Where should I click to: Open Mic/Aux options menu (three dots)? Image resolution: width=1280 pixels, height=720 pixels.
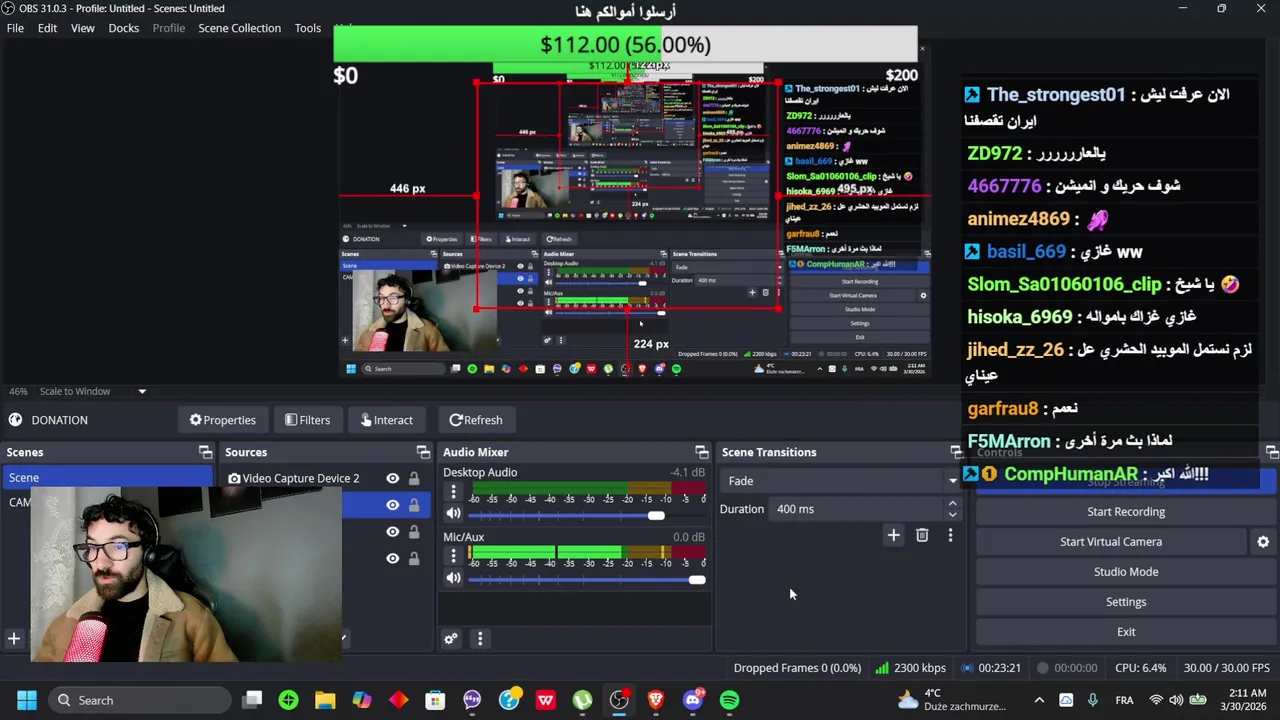453,557
